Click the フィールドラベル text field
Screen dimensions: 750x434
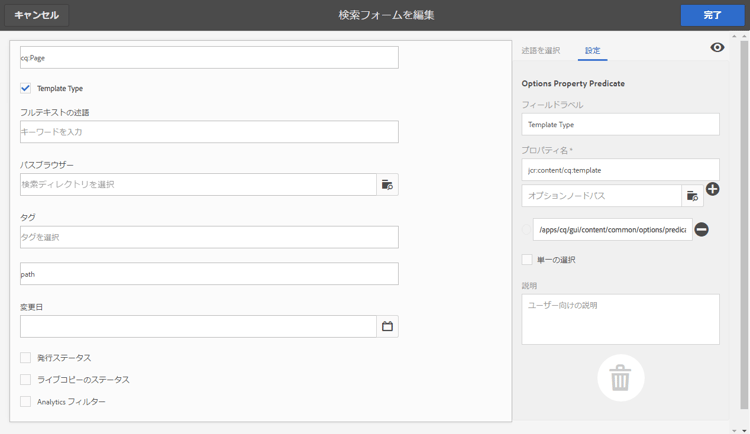(x=620, y=124)
